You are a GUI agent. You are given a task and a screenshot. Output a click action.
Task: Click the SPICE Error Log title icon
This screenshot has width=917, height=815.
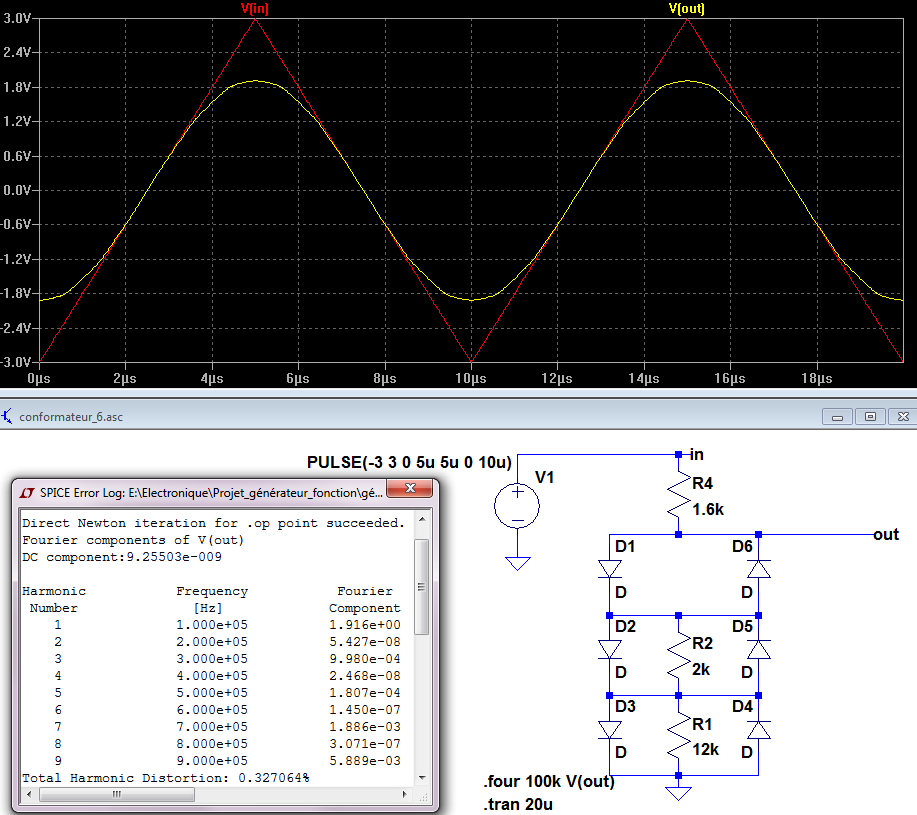click(x=27, y=493)
